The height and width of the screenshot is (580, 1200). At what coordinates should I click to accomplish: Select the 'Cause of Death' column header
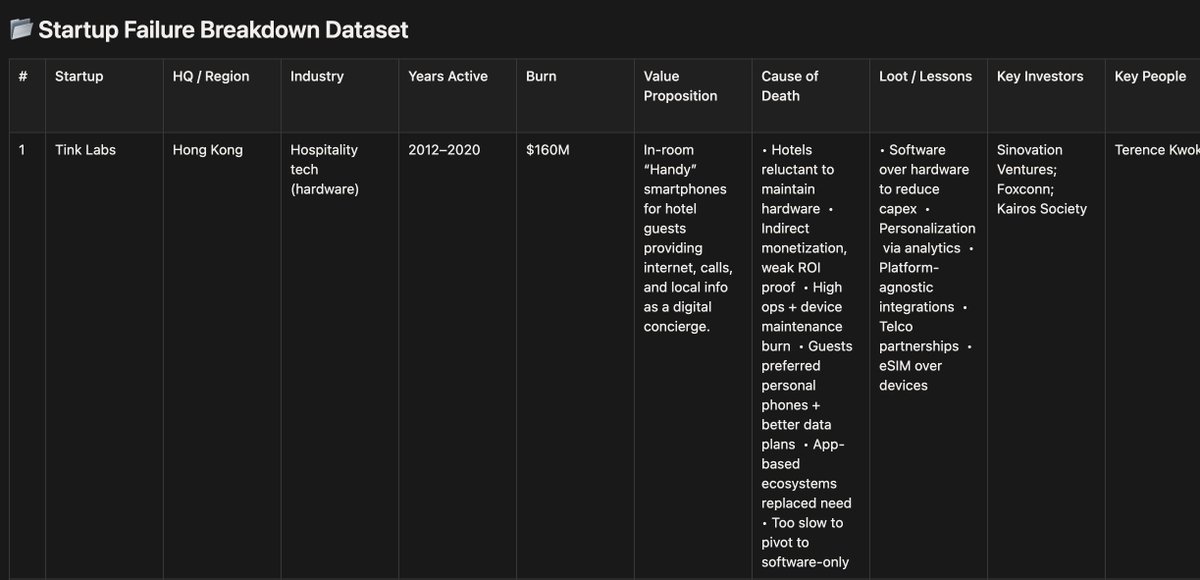(812, 95)
